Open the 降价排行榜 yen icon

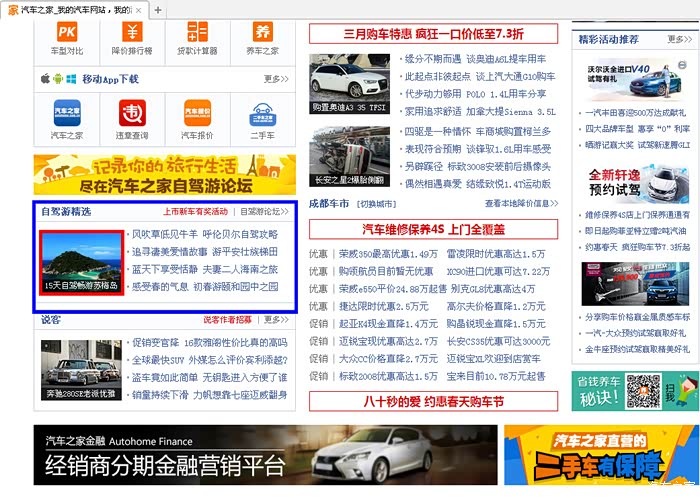(x=132, y=32)
